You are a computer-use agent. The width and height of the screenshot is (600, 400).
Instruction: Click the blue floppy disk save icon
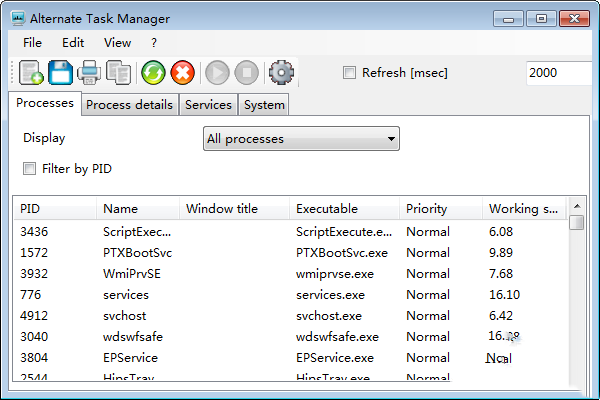(x=60, y=72)
